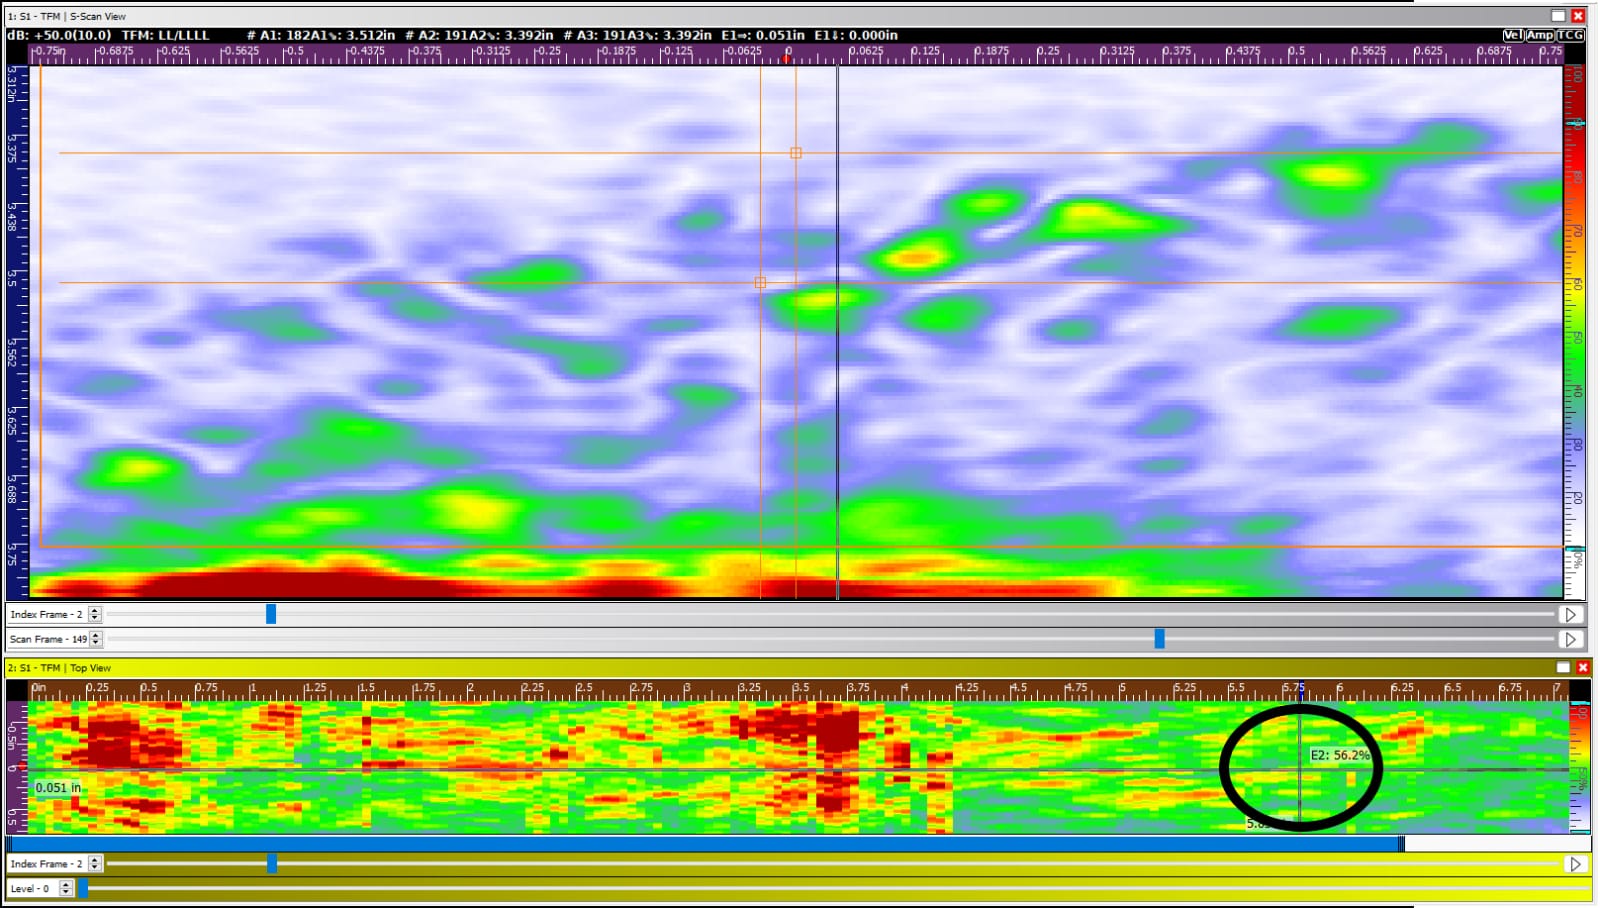Step the S-Scan Index Frame spinner
The height and width of the screenshot is (908, 1600).
(95, 614)
